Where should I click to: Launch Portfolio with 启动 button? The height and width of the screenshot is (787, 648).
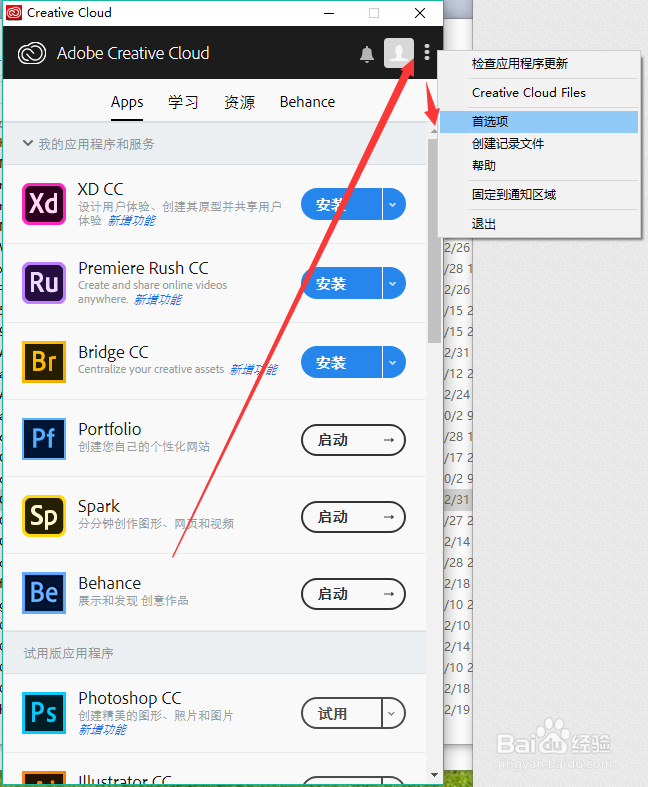click(353, 440)
